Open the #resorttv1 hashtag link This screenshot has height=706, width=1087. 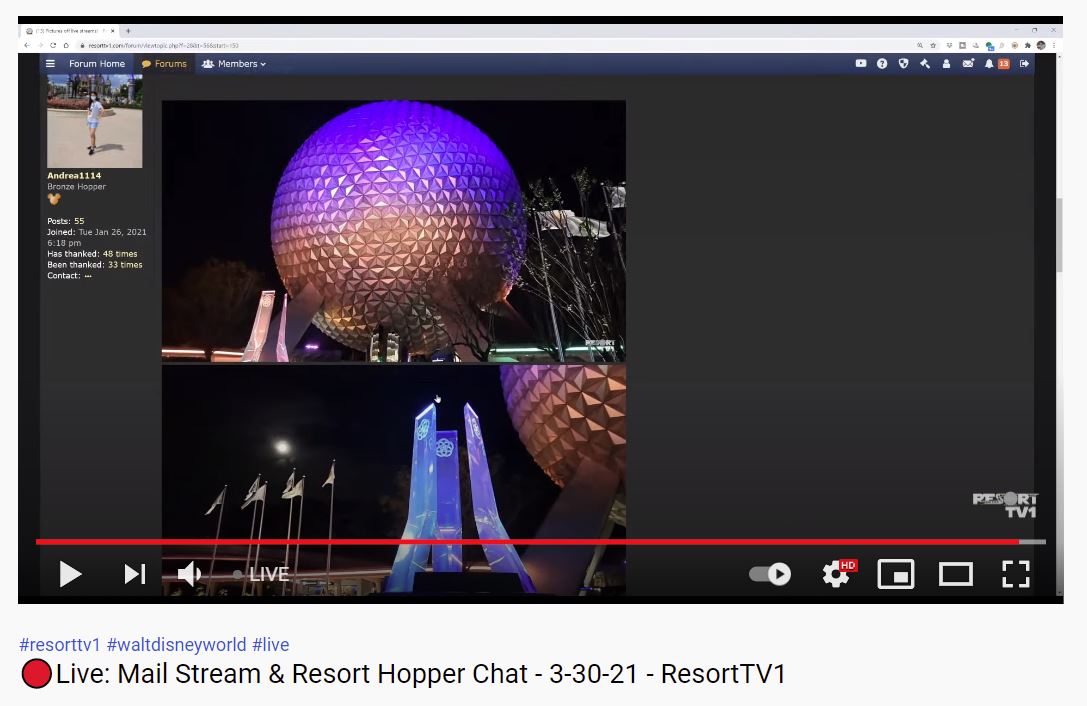pos(60,645)
